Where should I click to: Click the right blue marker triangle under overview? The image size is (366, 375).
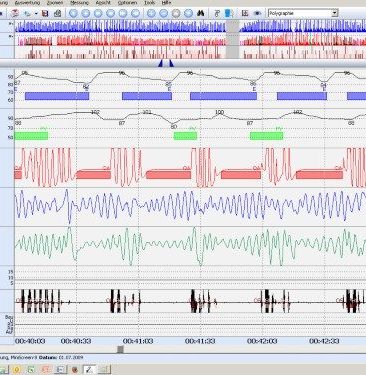point(171,63)
